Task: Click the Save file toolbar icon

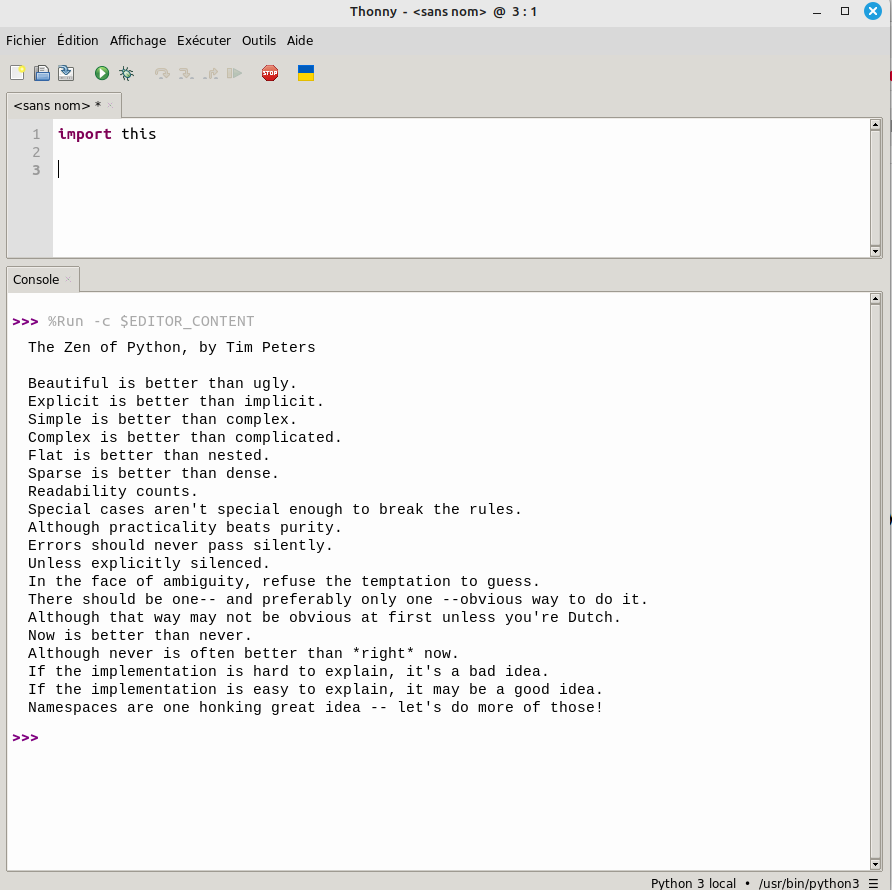Action: (66, 73)
